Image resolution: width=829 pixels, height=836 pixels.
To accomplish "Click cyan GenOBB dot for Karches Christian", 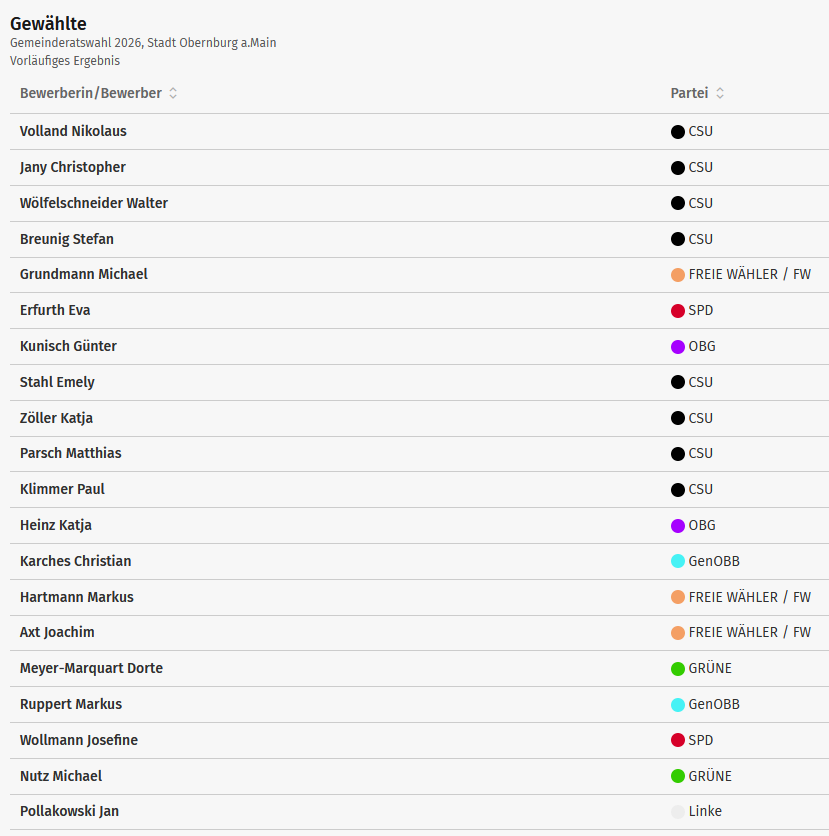I will coord(678,562).
